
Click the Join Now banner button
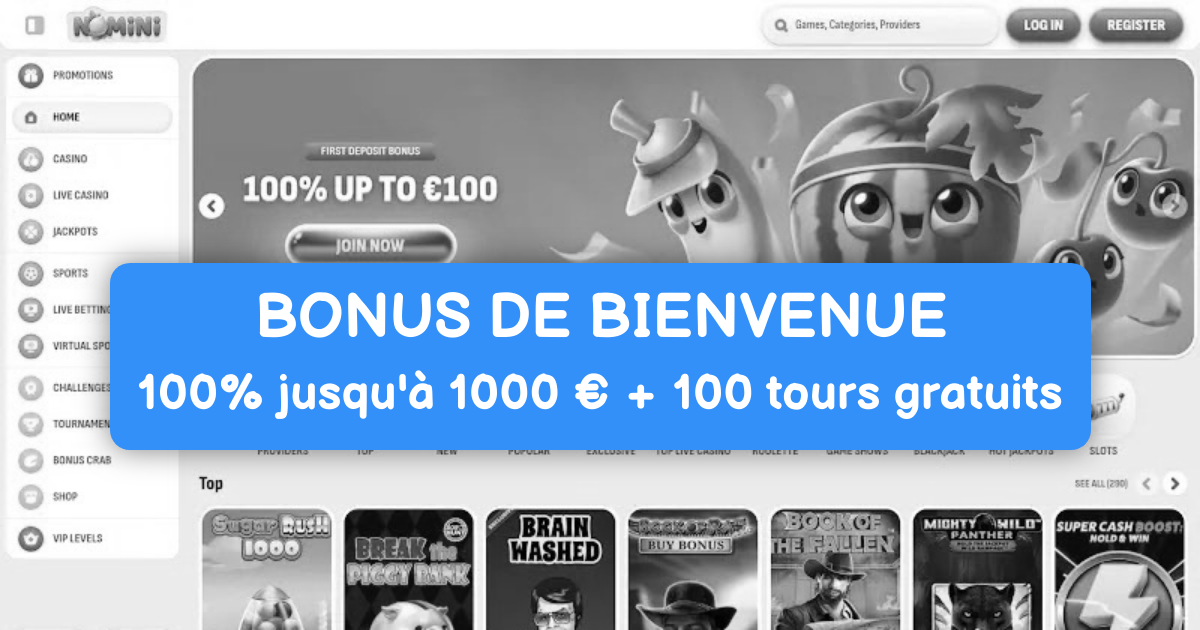click(370, 246)
